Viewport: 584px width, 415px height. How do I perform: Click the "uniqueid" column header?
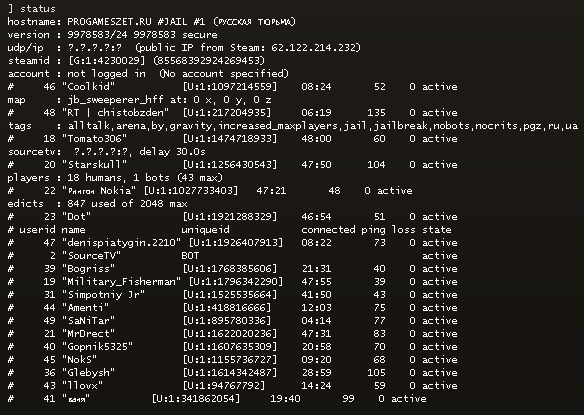coord(206,230)
